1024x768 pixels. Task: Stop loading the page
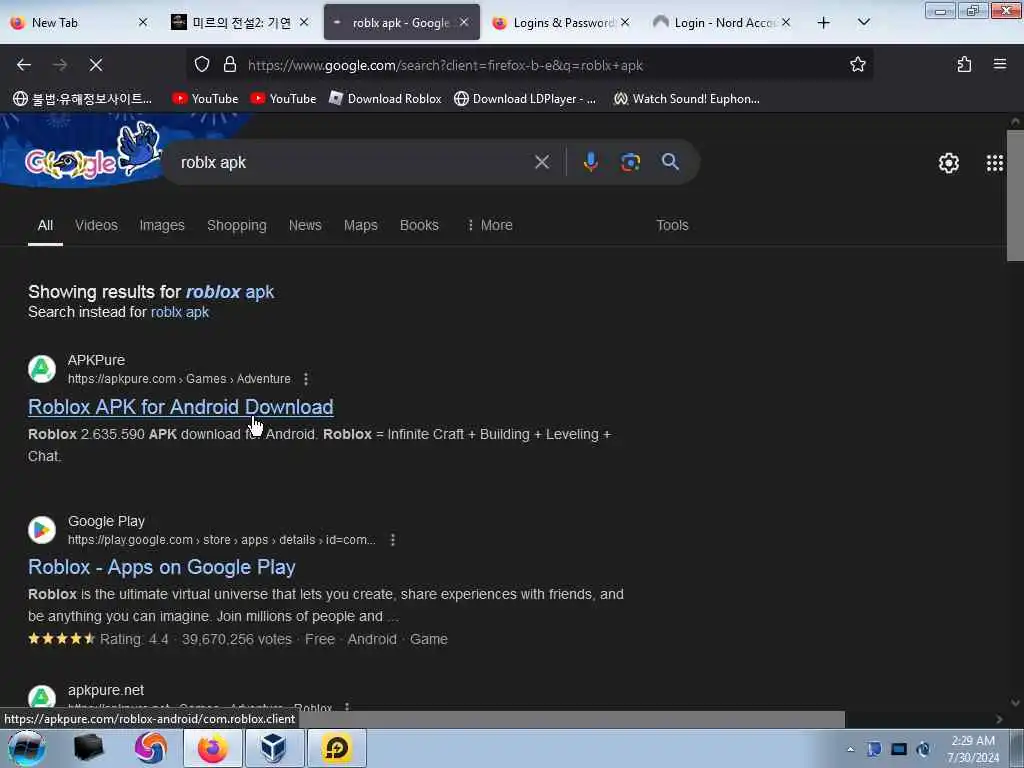pyautogui.click(x=96, y=65)
